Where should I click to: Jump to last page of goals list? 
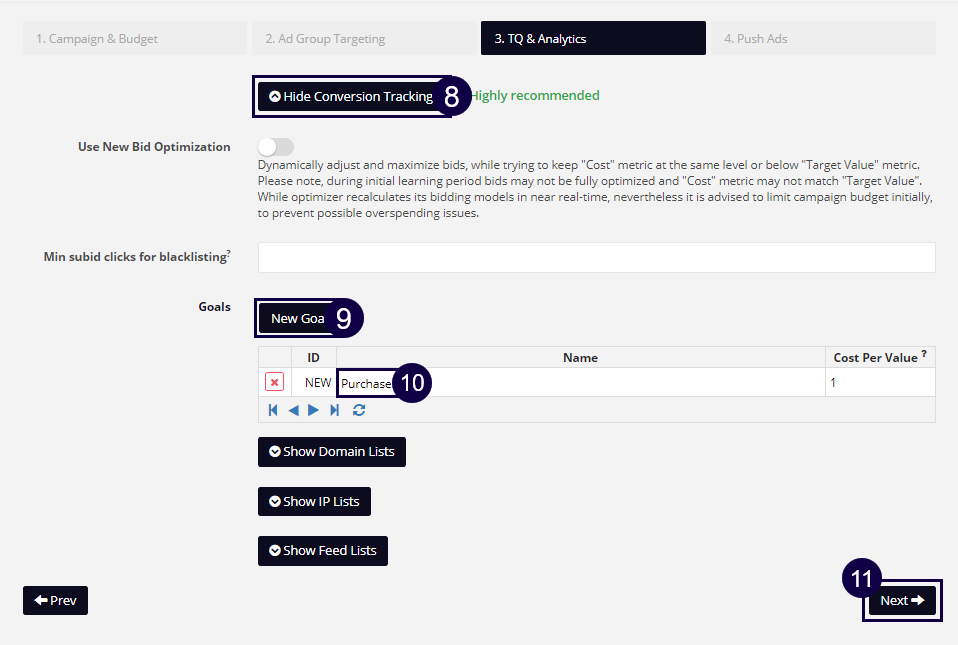pos(334,409)
